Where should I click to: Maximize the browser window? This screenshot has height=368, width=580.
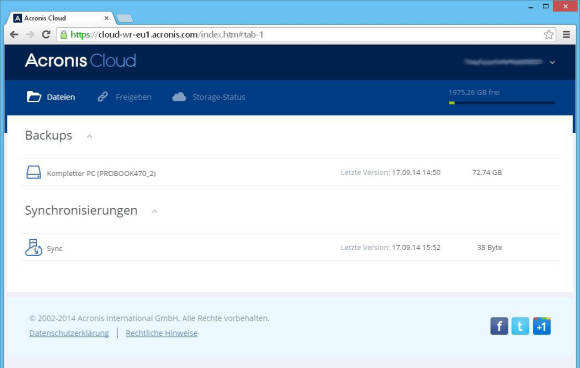point(546,6)
